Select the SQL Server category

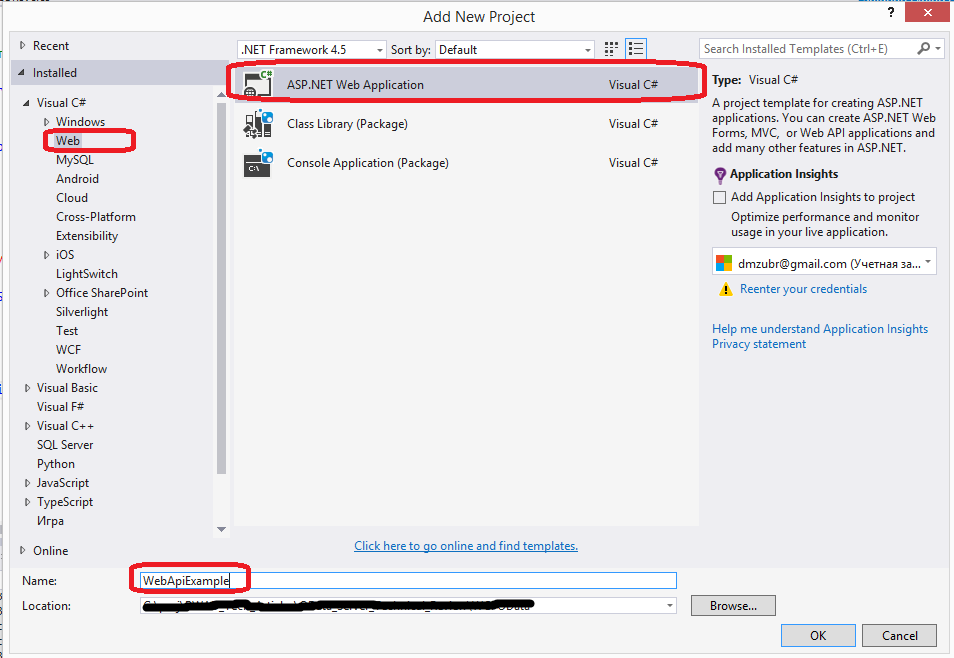pos(65,445)
